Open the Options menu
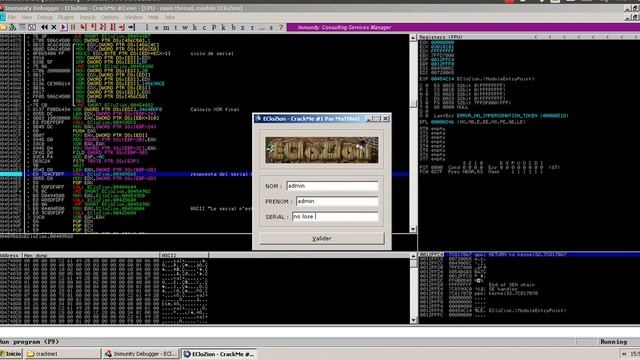 tap(110, 17)
